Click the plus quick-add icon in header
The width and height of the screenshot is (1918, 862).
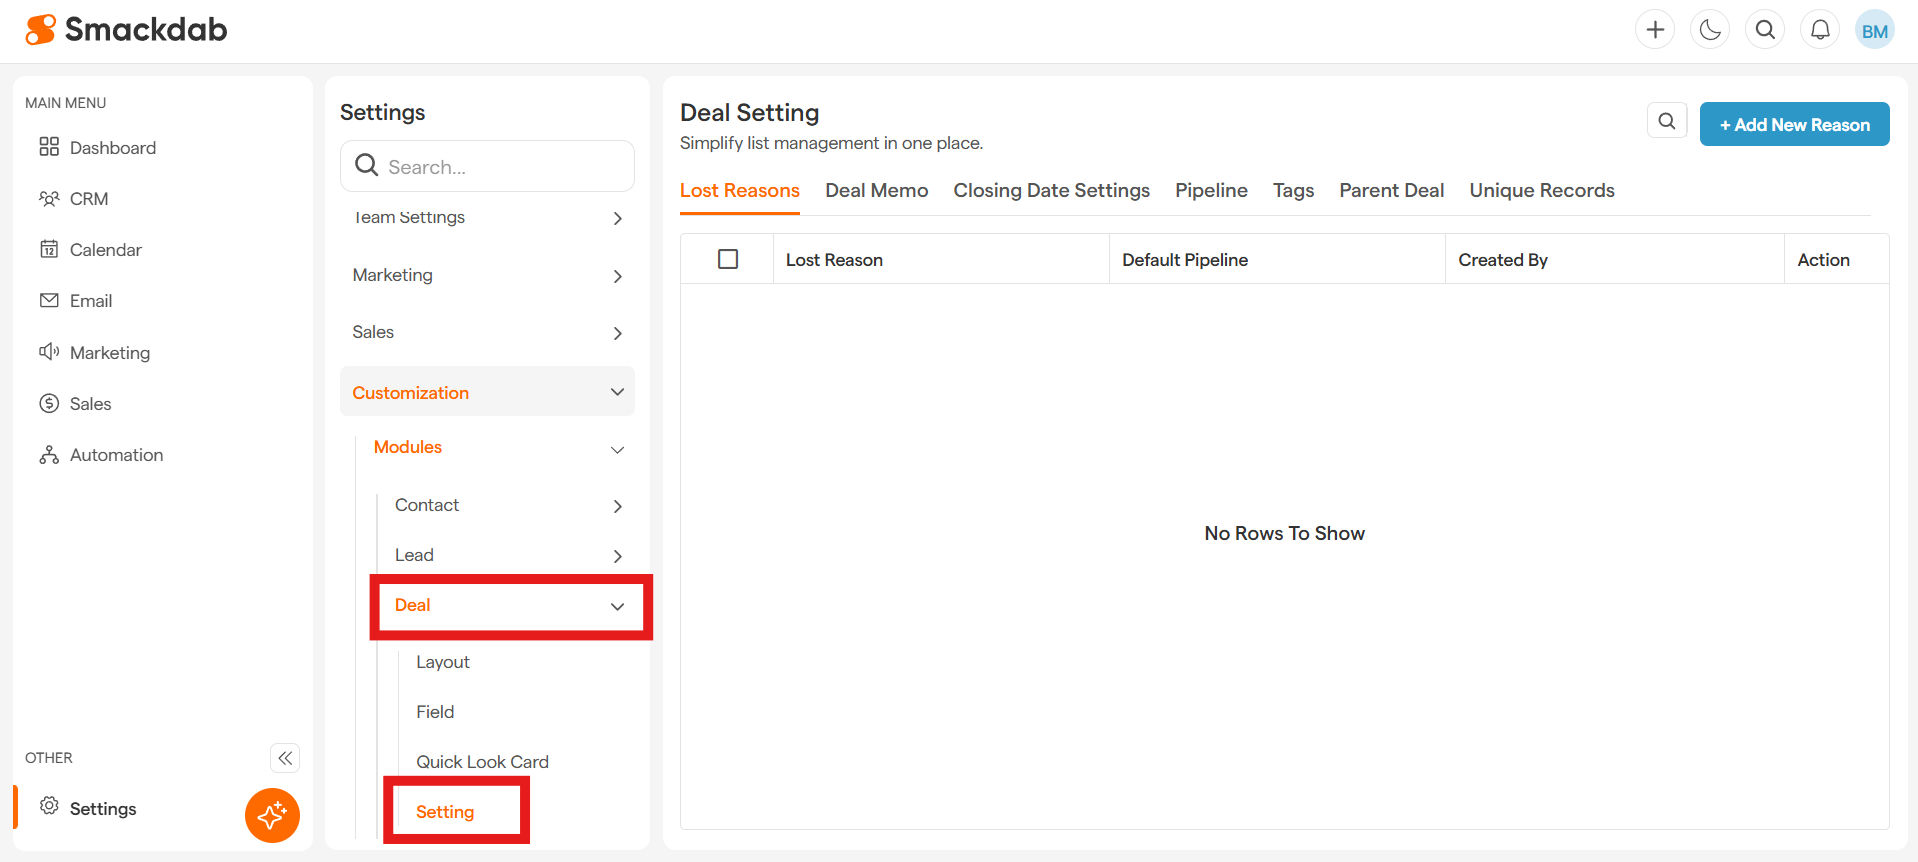1655,30
